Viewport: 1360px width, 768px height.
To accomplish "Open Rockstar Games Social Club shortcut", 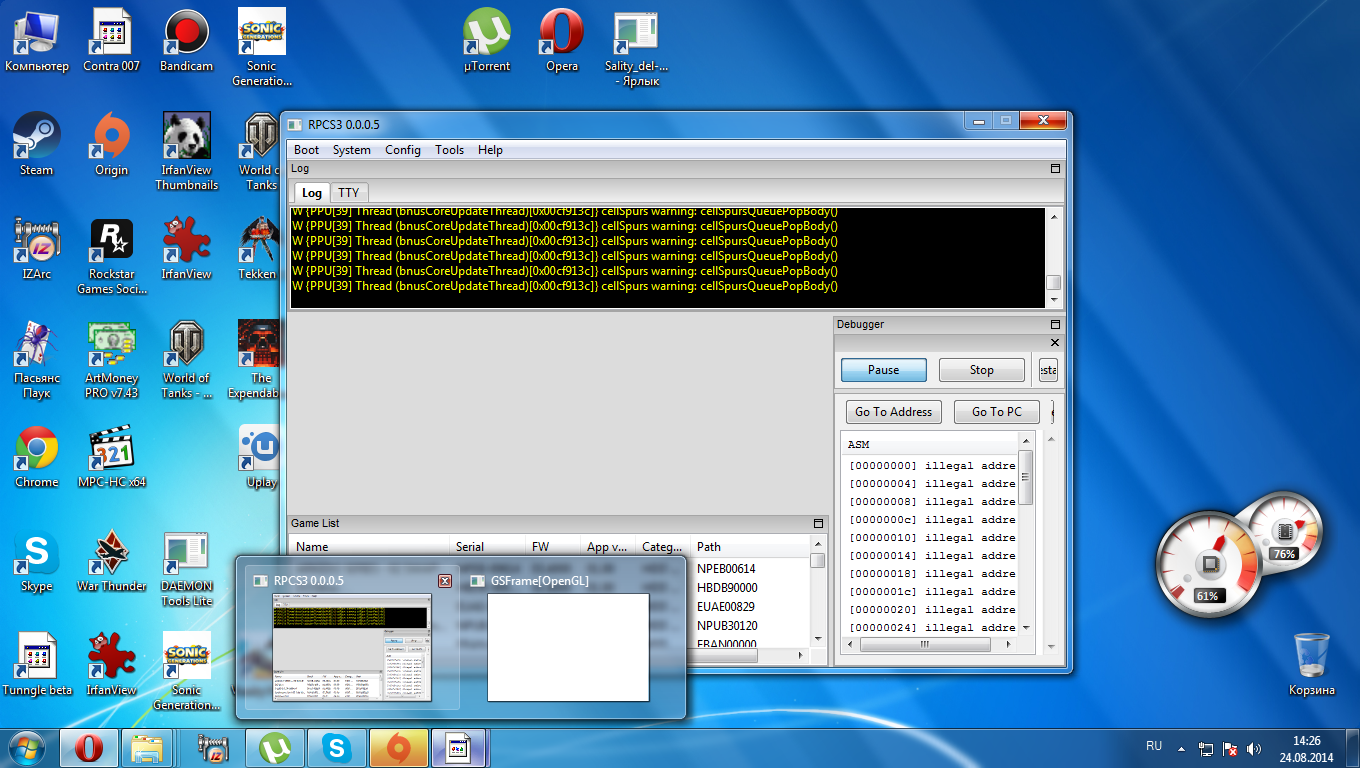I will coord(112,255).
